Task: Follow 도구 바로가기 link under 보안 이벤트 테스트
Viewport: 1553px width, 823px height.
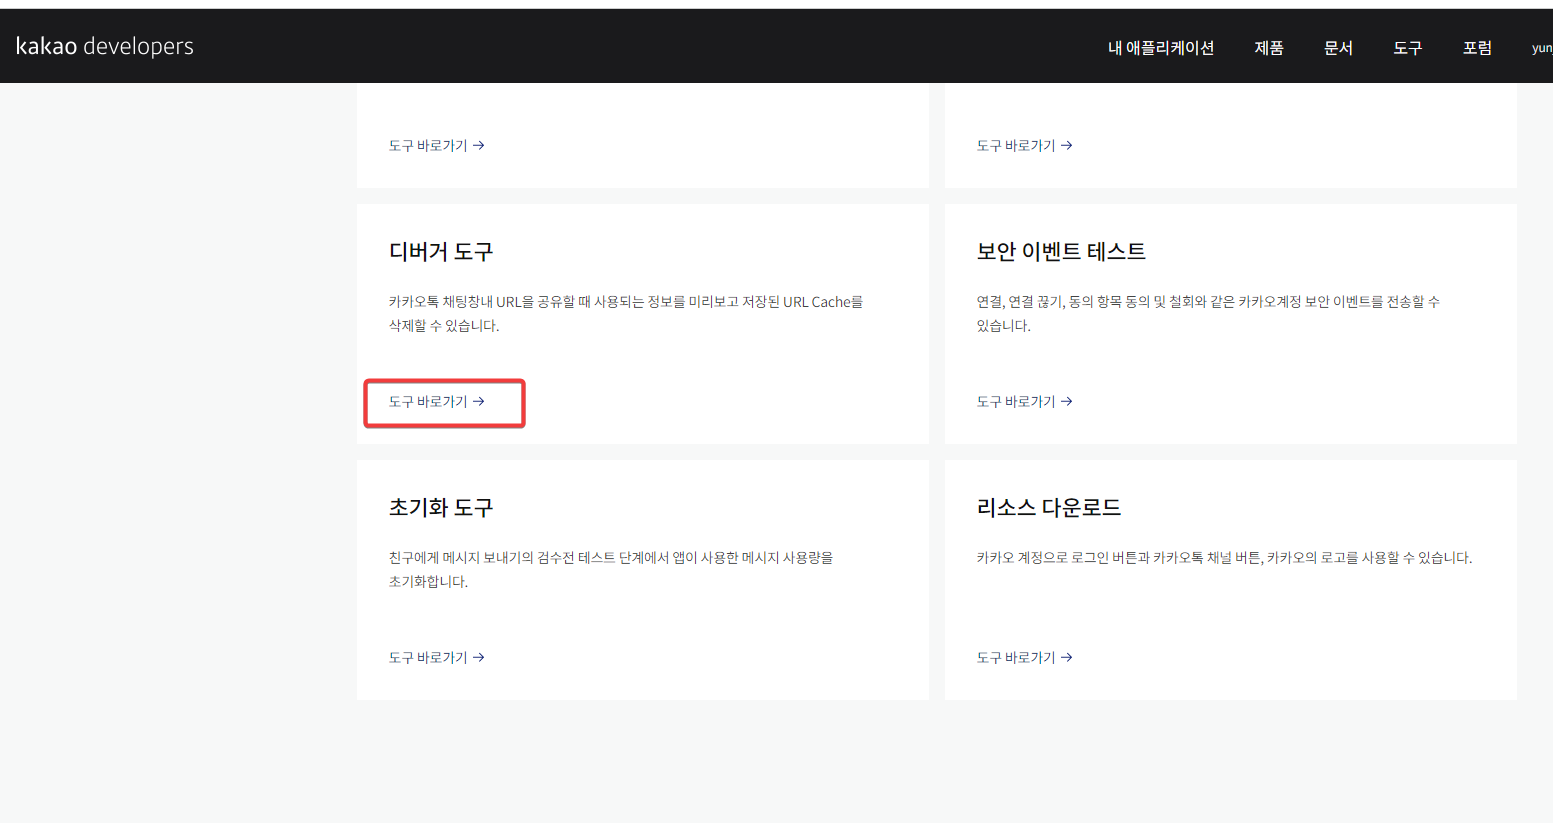Action: (1025, 401)
